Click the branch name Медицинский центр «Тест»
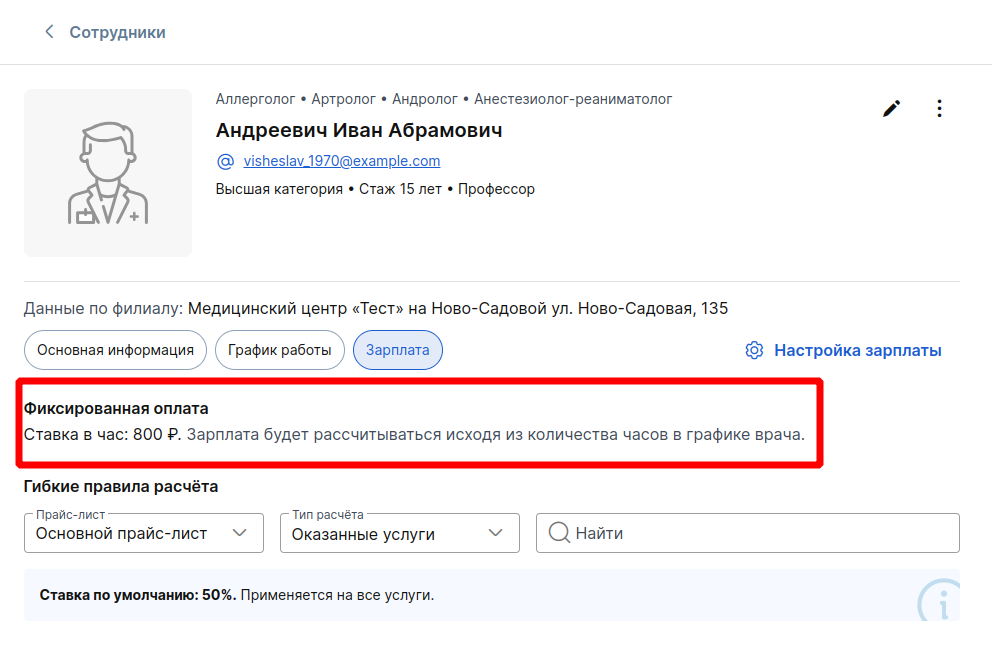 295,308
